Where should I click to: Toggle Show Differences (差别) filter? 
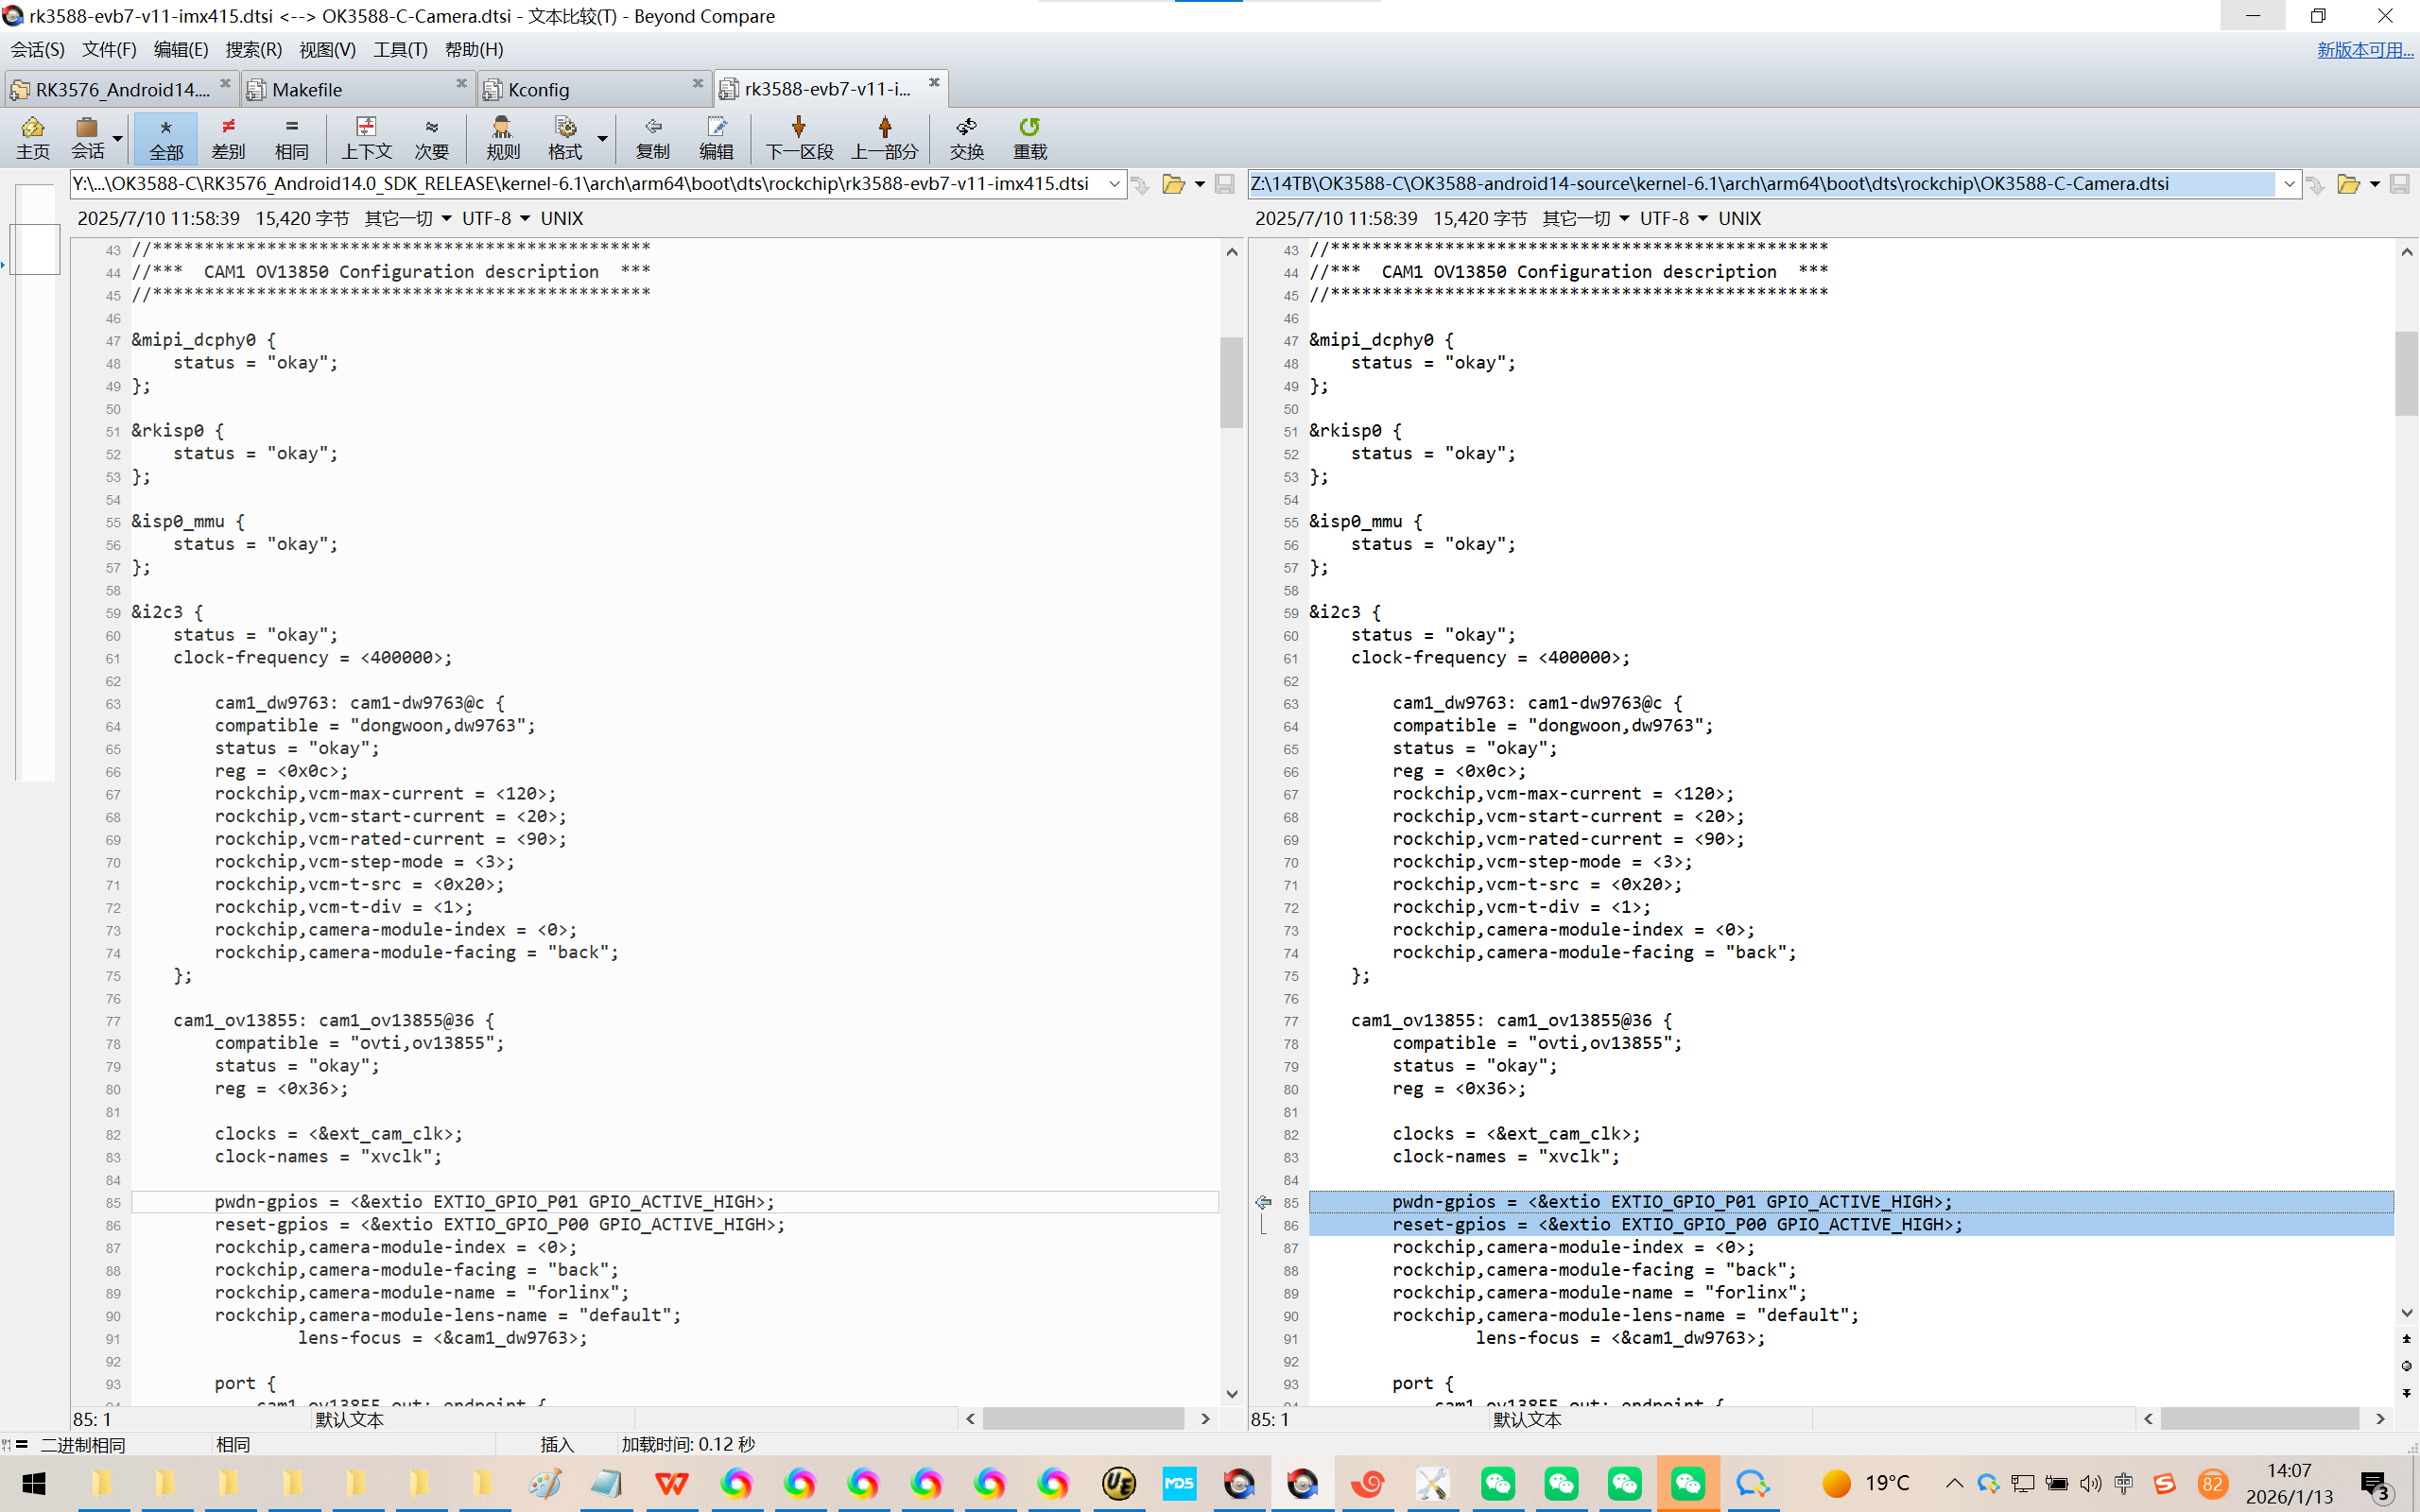point(228,137)
